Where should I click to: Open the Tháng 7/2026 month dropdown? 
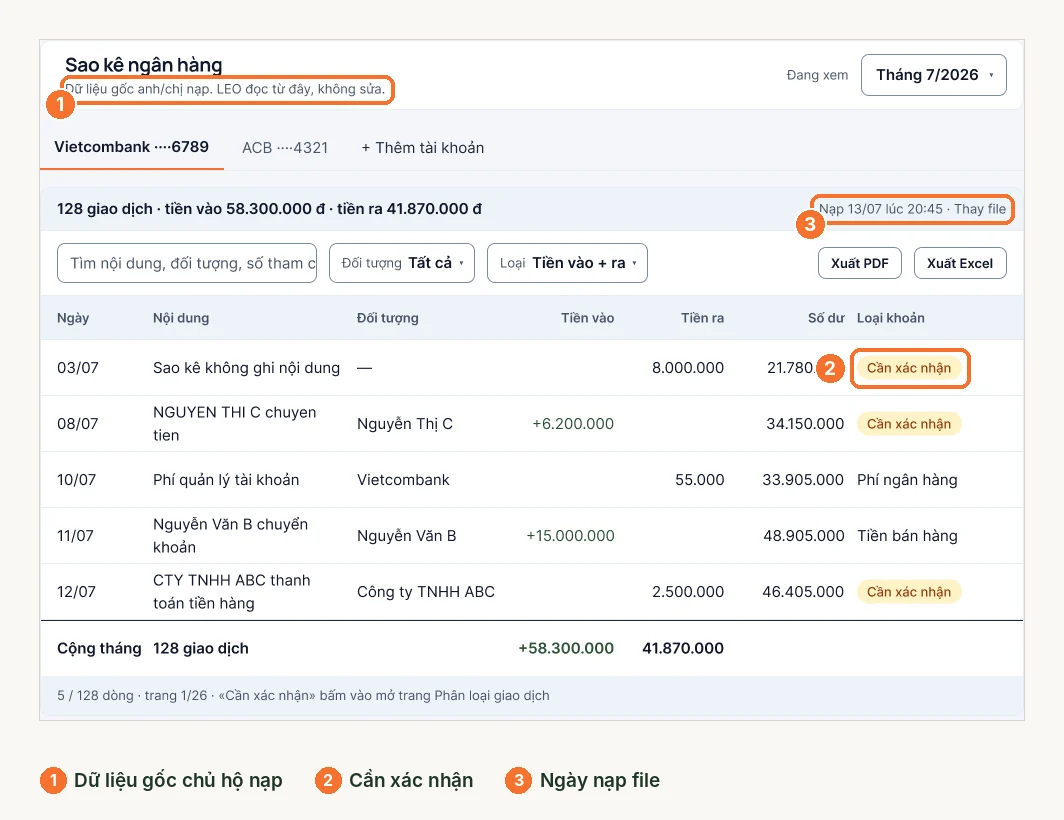933,75
